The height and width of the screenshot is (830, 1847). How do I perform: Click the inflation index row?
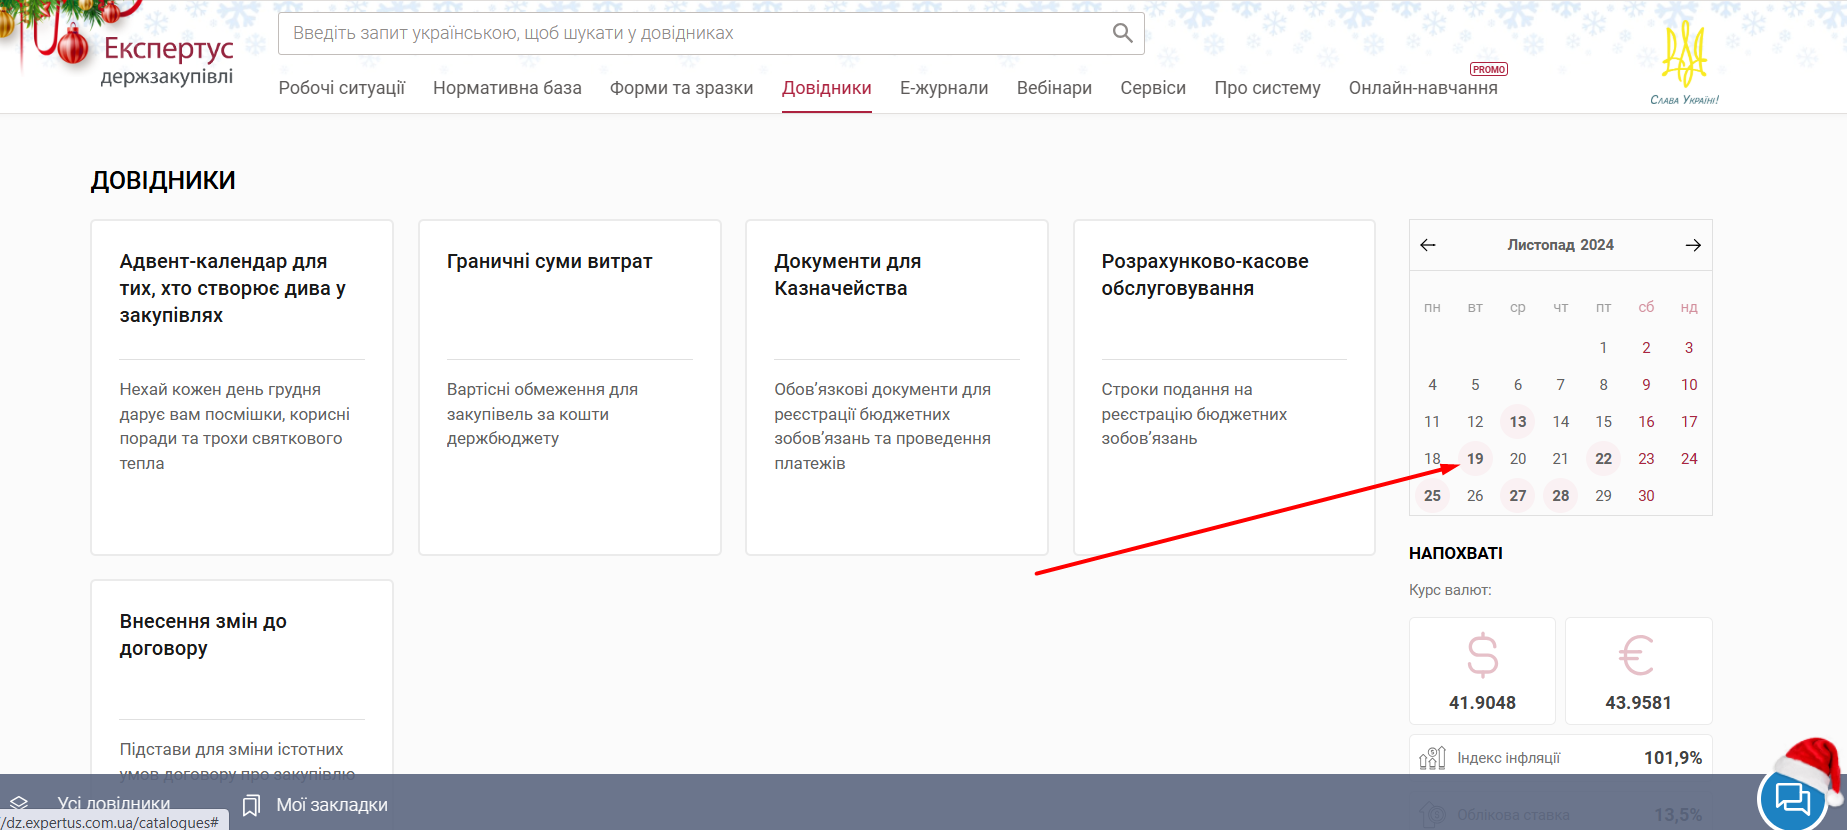pos(1560,758)
